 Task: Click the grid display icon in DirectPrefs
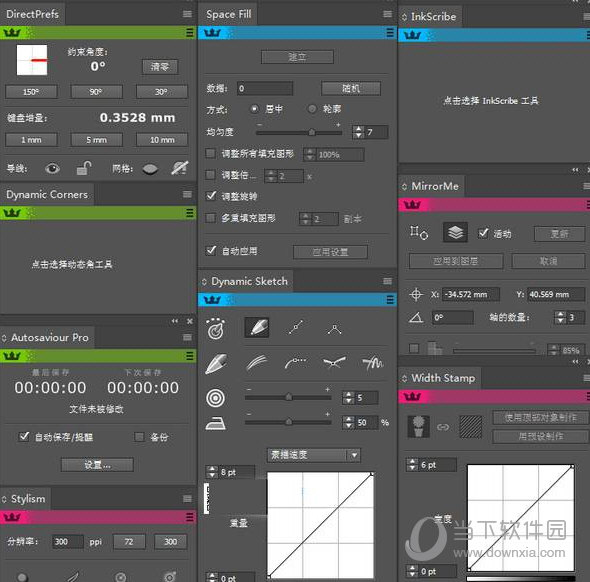click(x=150, y=169)
